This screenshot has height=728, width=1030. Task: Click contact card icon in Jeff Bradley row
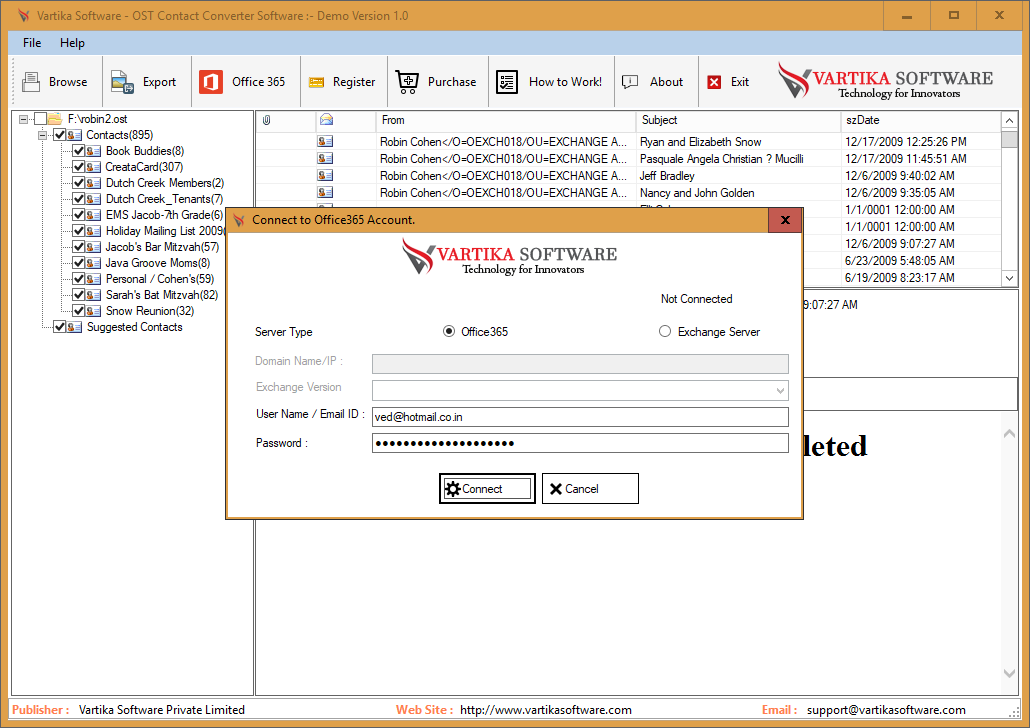325,175
